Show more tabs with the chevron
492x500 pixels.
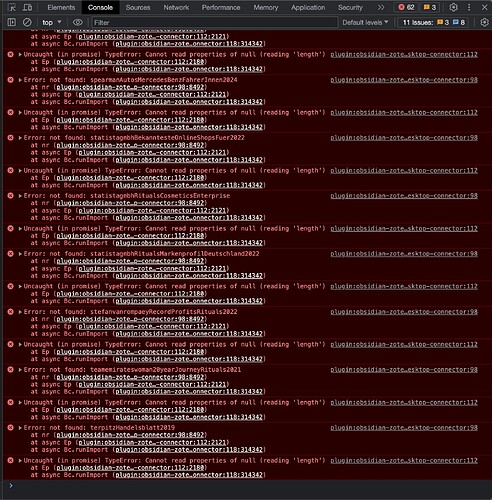coord(381,7)
